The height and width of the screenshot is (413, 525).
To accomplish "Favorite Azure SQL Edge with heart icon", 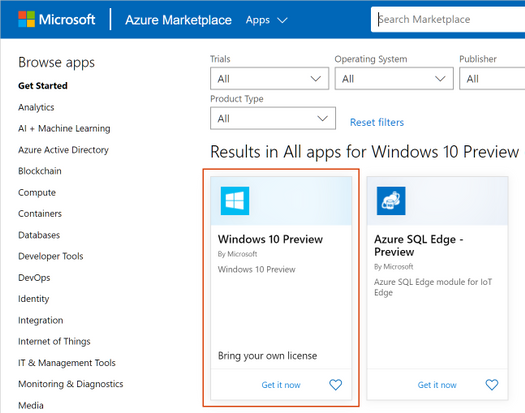I will click(x=492, y=385).
